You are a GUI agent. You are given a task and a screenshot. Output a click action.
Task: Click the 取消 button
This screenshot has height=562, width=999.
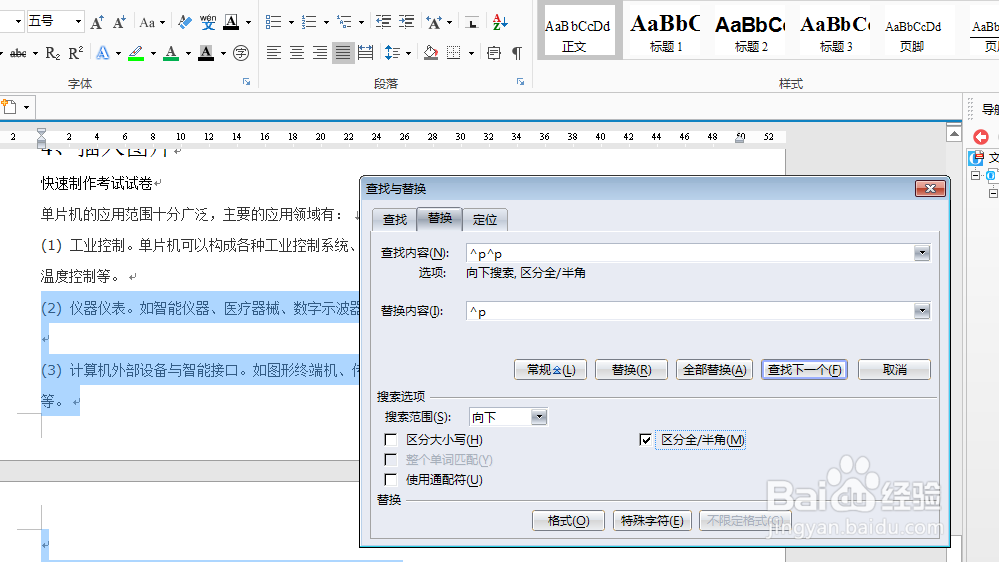pos(895,370)
